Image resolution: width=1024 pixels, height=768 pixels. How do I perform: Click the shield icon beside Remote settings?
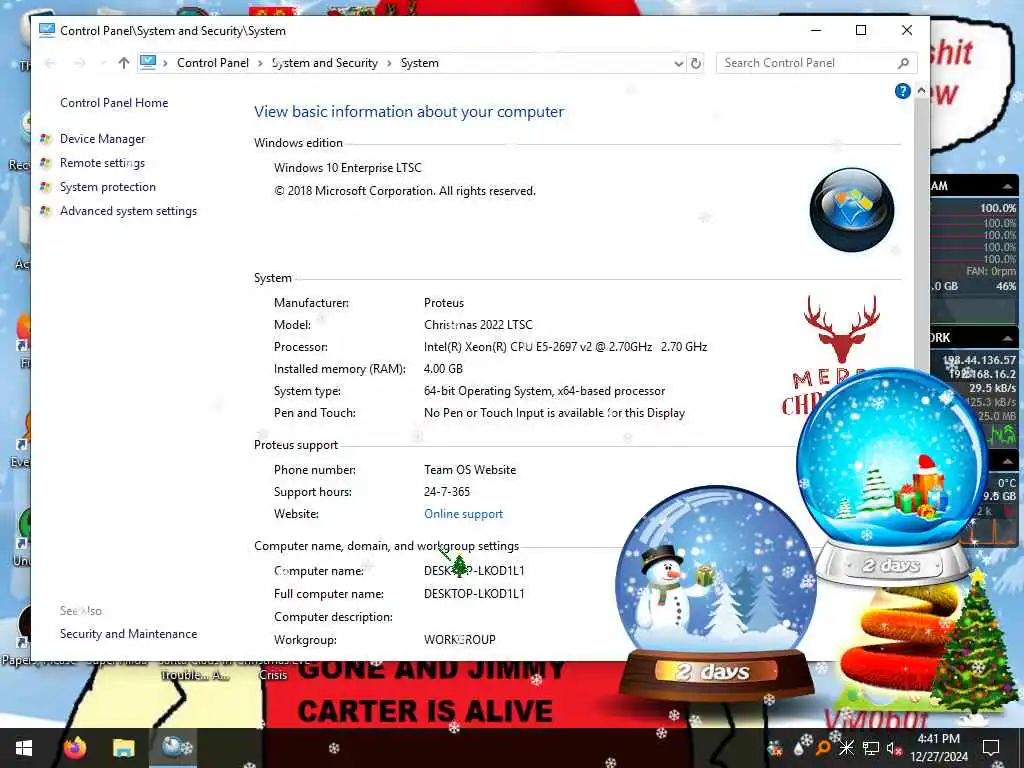point(45,163)
